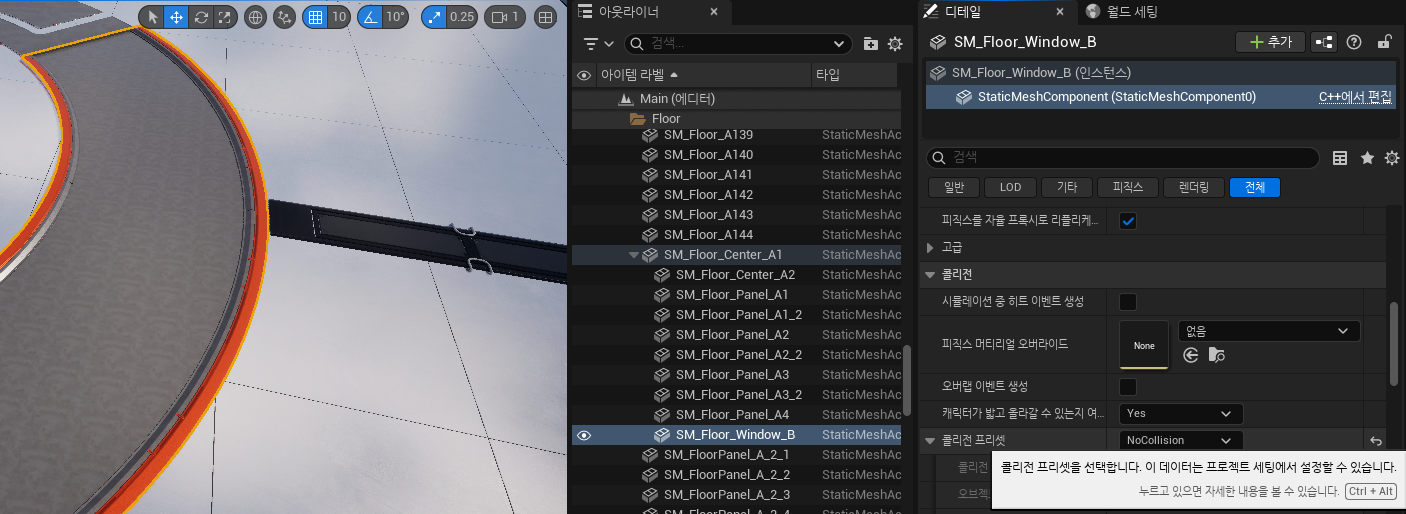Toggle rotation angle snapping
1406x514 pixels.
(369, 17)
